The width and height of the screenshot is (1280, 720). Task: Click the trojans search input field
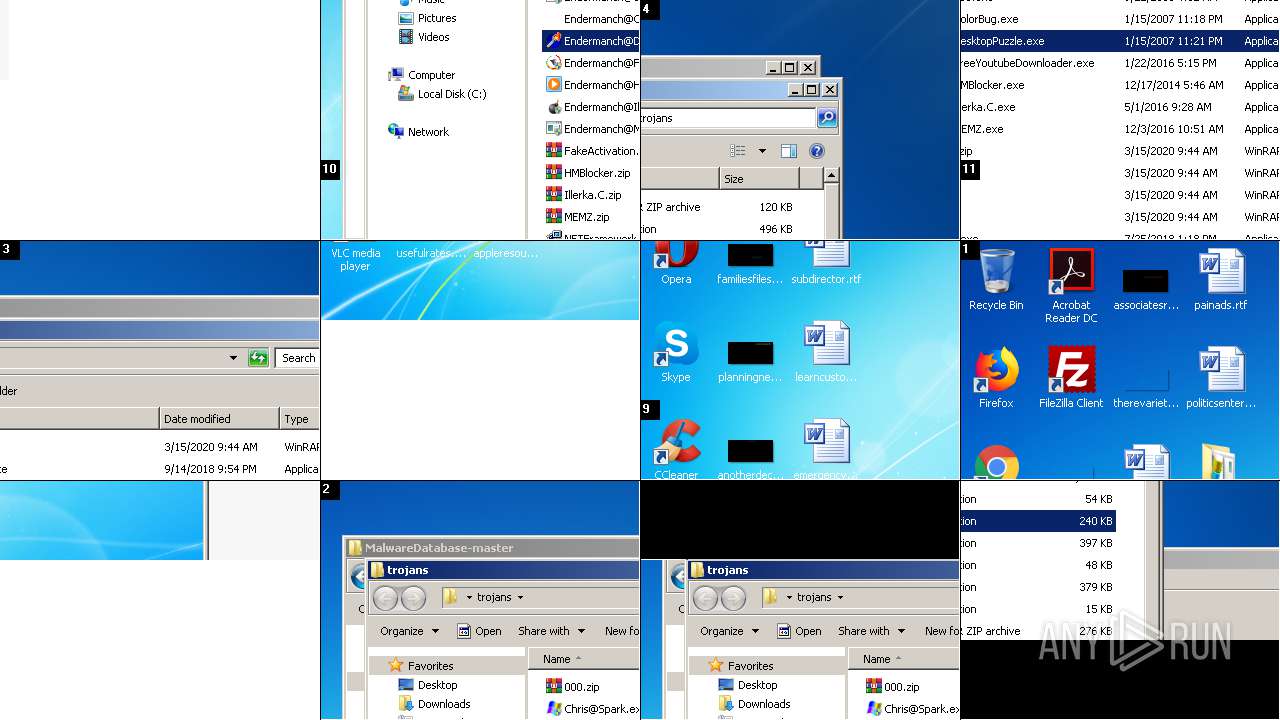728,118
